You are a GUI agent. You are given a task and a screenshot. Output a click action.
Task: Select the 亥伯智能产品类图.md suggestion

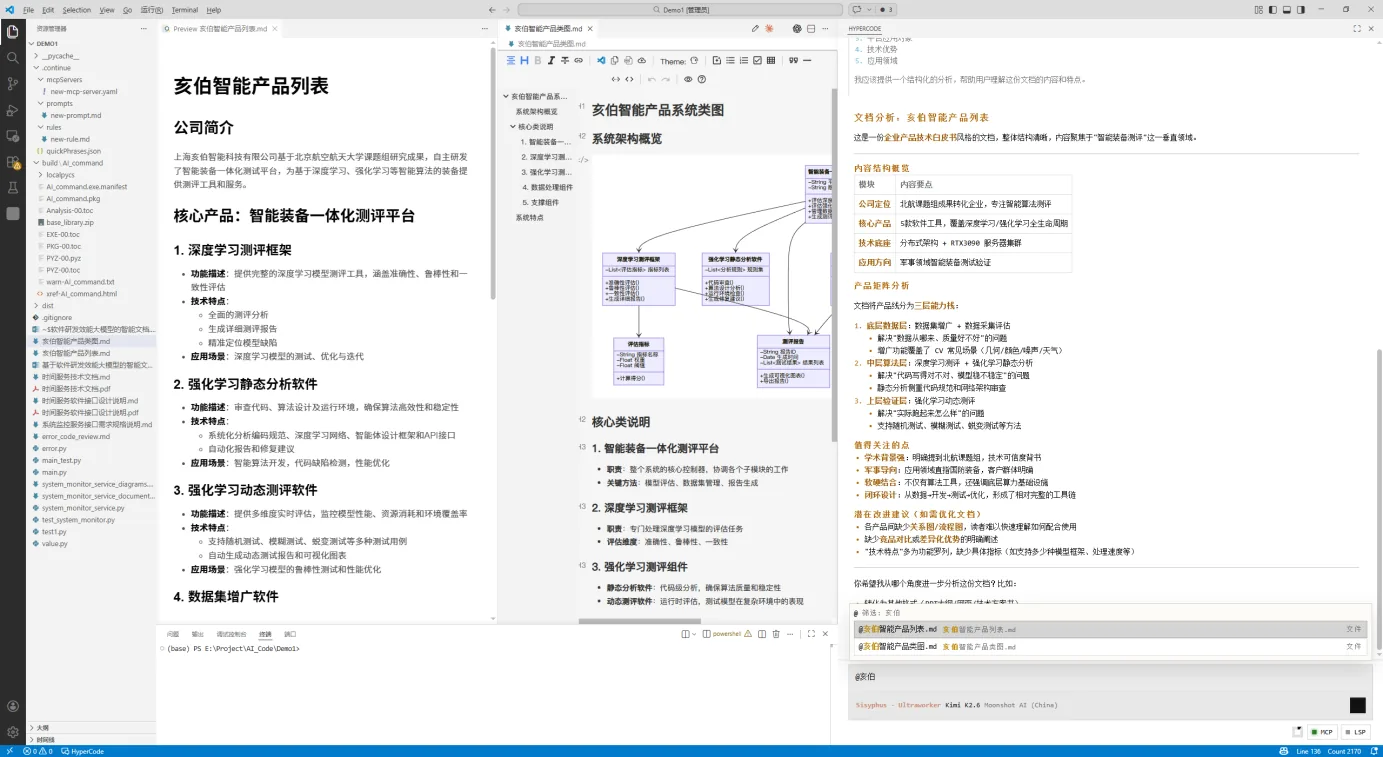(x=1109, y=647)
